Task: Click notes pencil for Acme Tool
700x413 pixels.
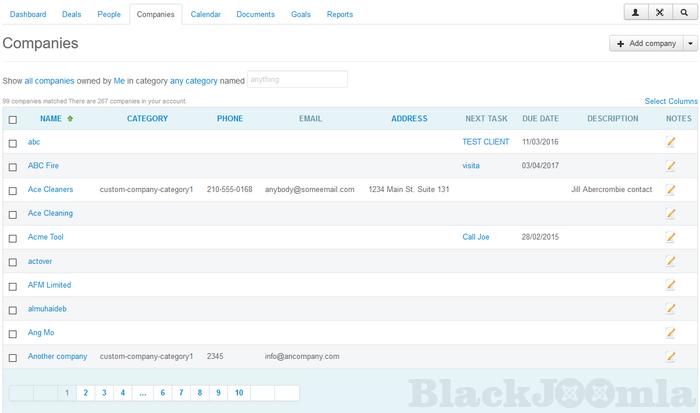Action: pos(671,238)
